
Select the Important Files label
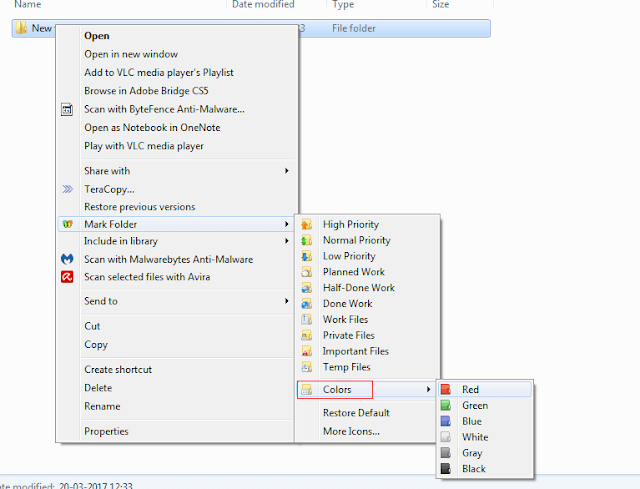tap(356, 351)
